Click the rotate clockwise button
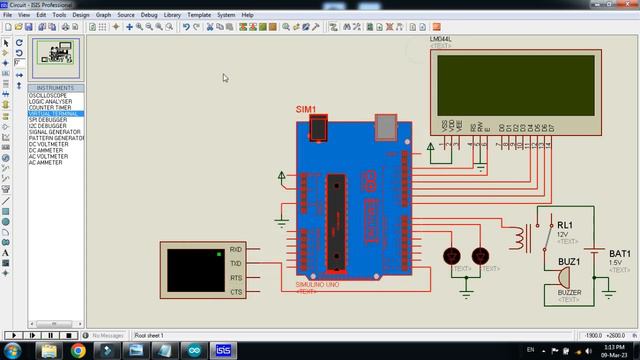This screenshot has height=360, width=640. [19, 42]
